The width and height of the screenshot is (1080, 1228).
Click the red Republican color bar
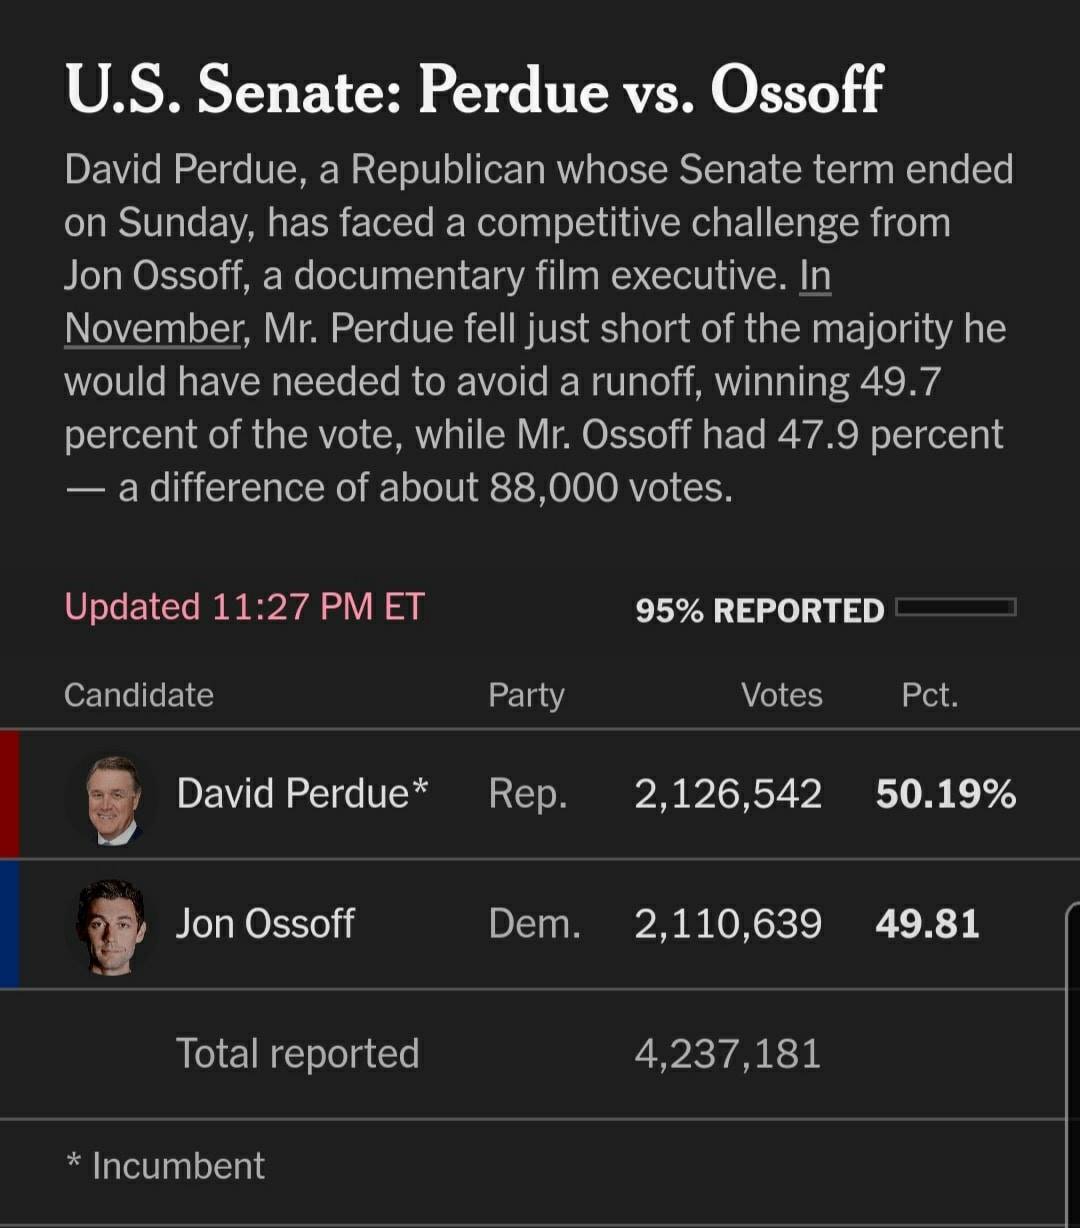[x=9, y=794]
